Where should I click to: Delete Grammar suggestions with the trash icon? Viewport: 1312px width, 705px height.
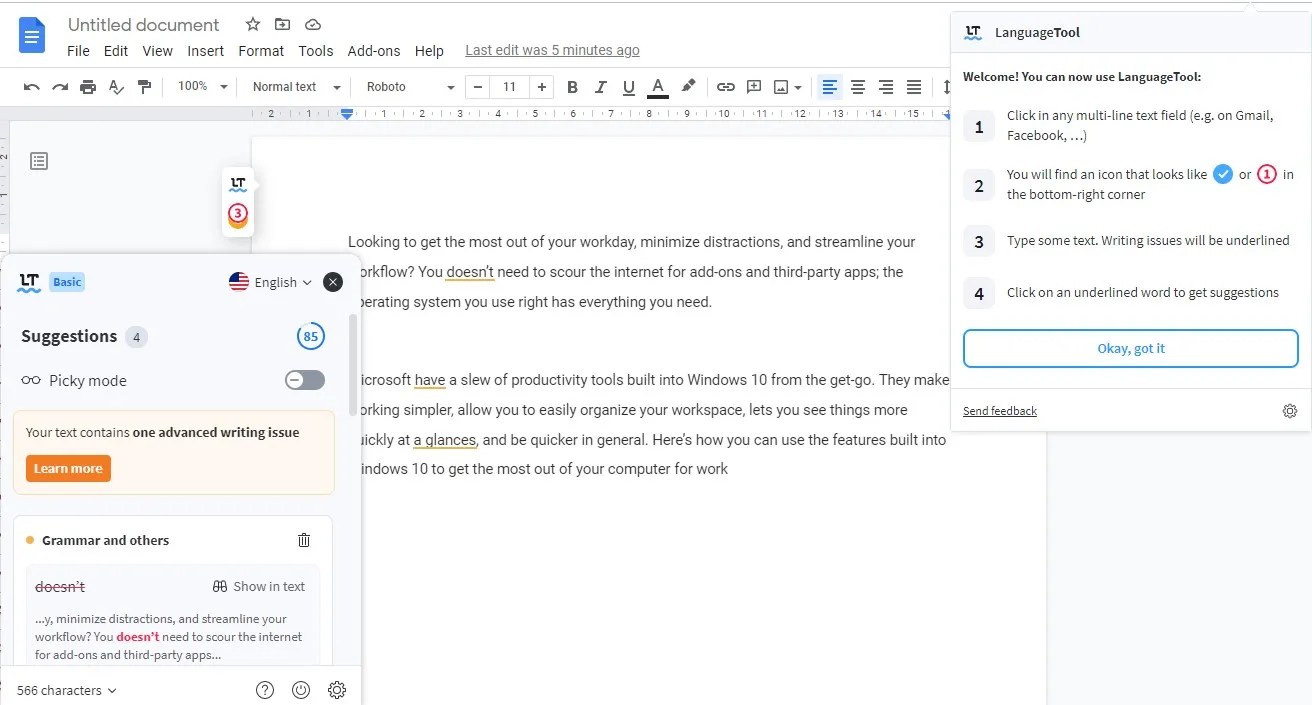304,539
